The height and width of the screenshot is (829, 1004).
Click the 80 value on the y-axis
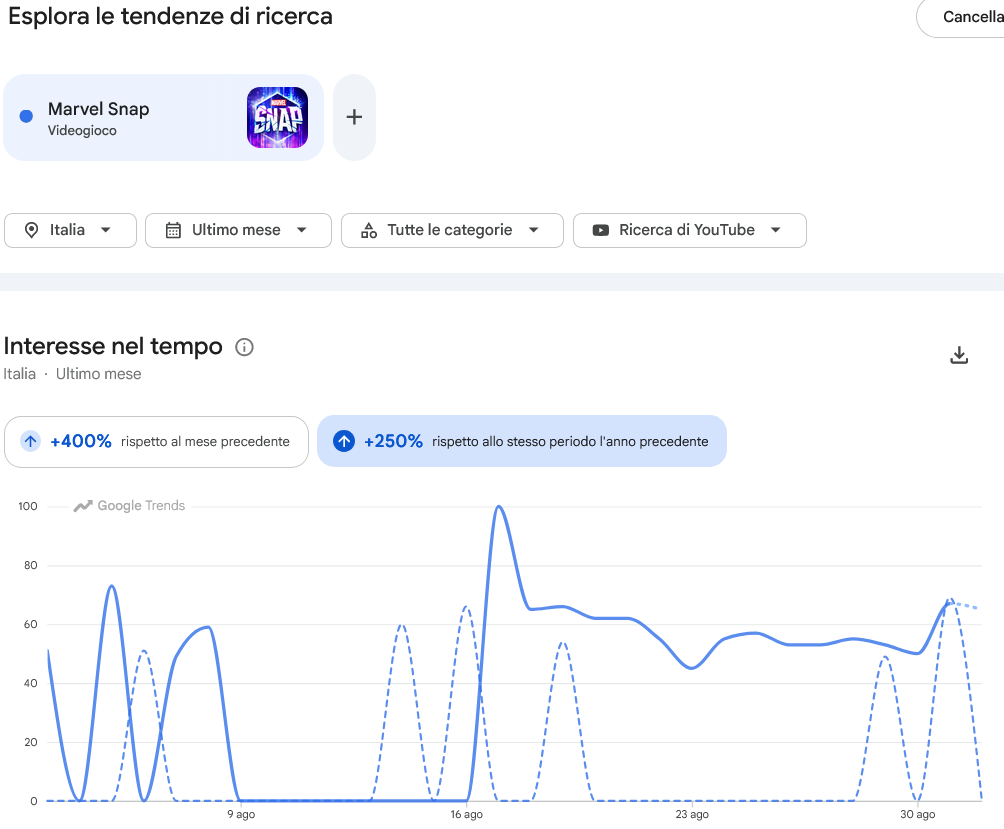click(31, 565)
